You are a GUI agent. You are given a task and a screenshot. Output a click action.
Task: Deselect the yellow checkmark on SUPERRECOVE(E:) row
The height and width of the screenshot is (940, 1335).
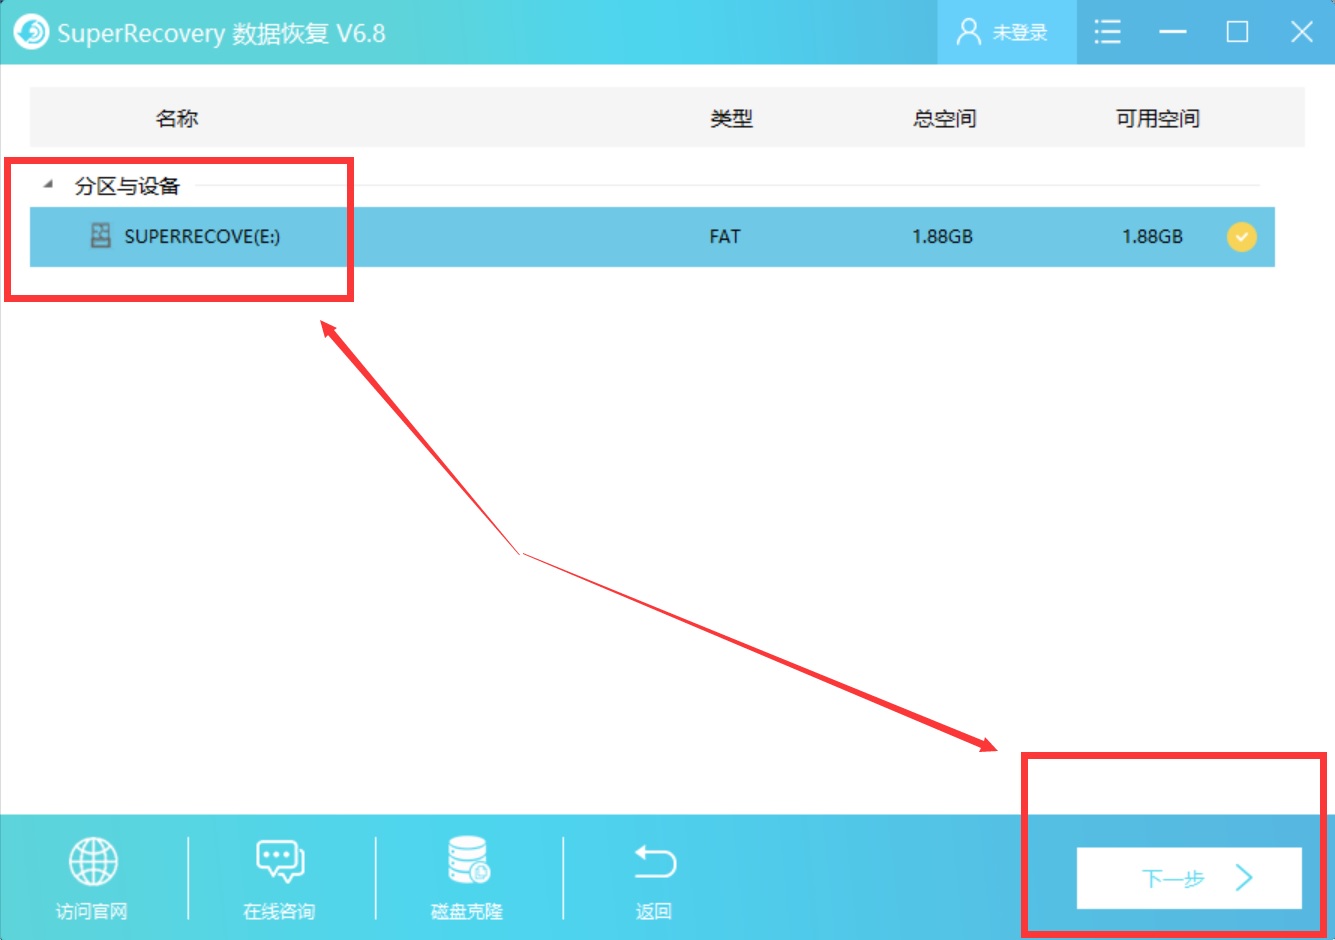pos(1241,237)
